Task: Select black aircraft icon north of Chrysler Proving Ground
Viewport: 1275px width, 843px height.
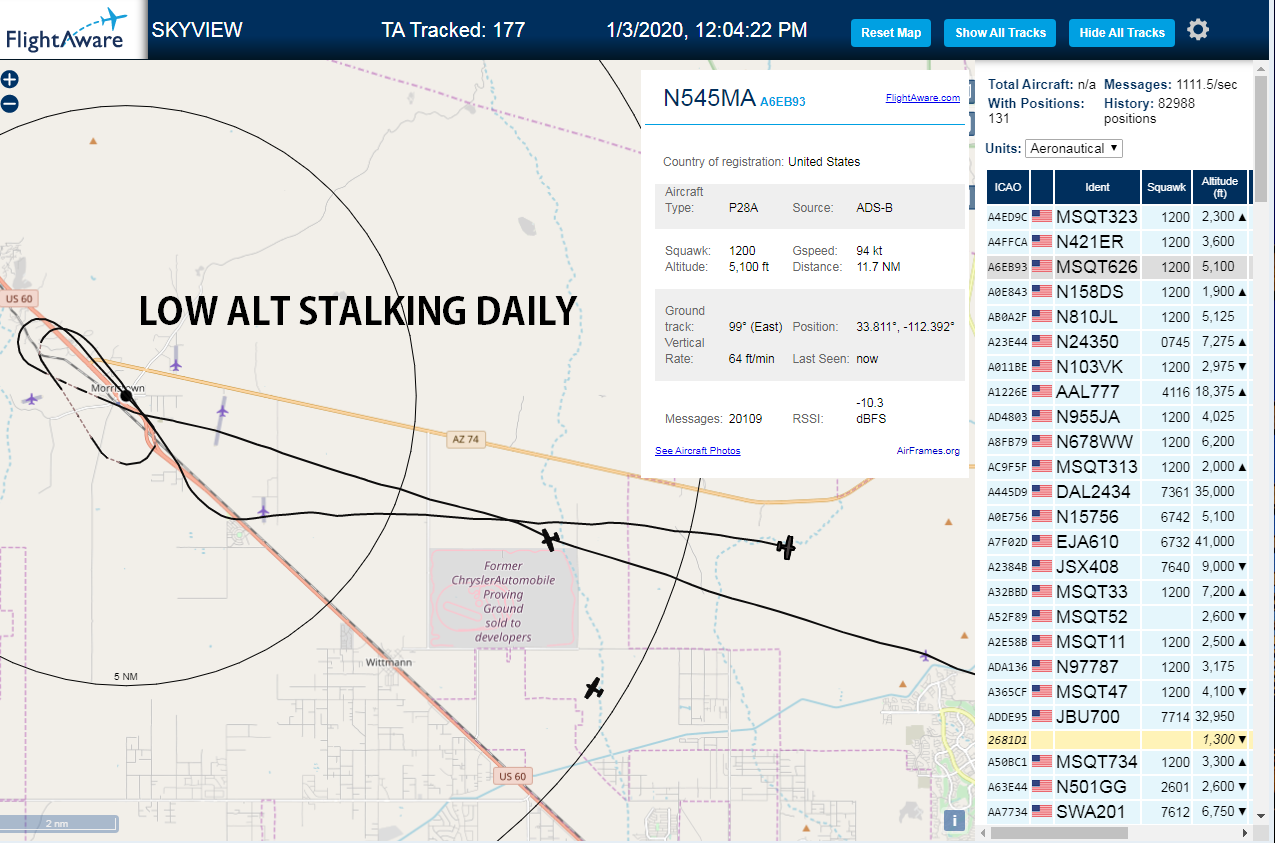Action: [550, 539]
